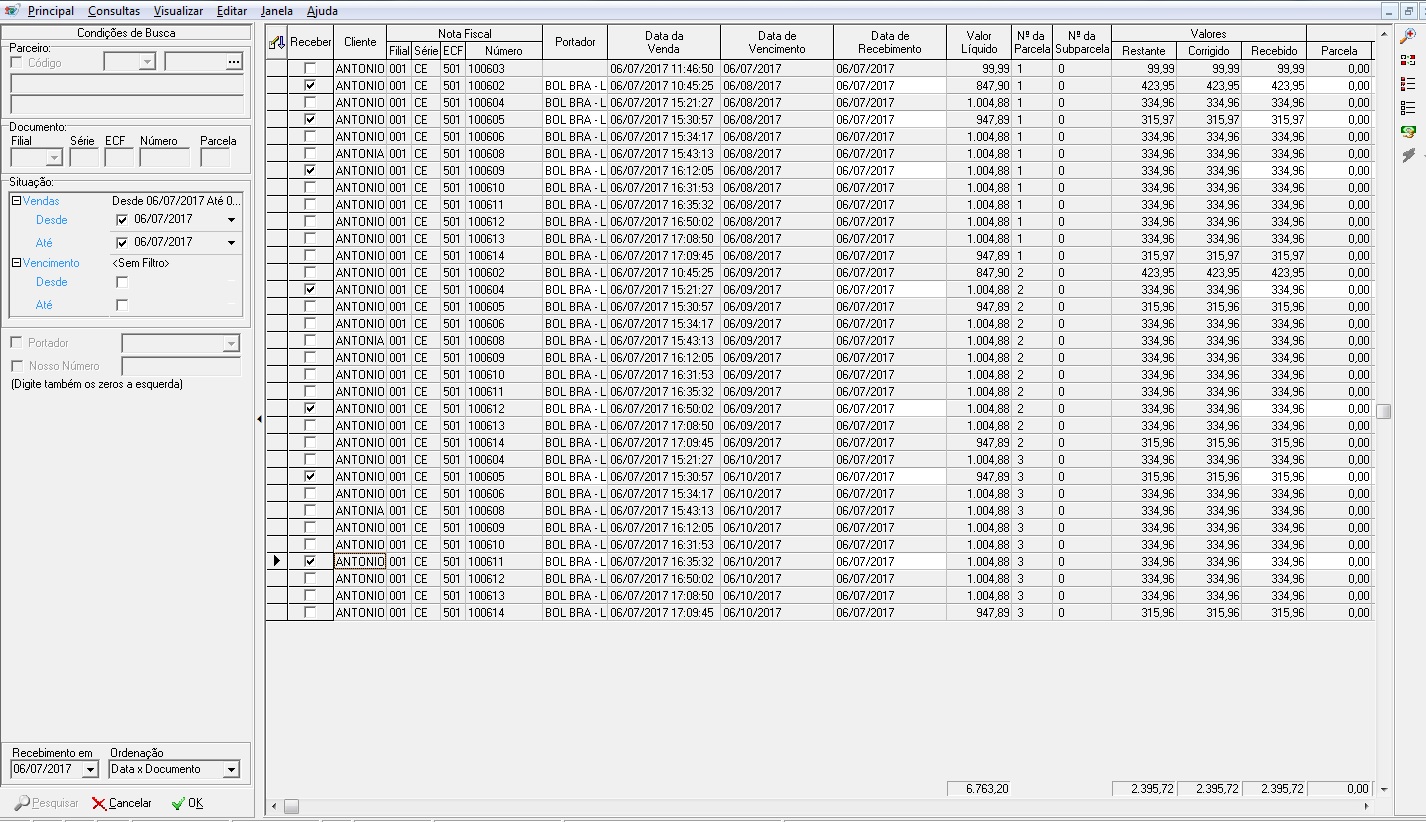Open Recebimento em date dropdown
1426x822 pixels.
pyautogui.click(x=90, y=770)
